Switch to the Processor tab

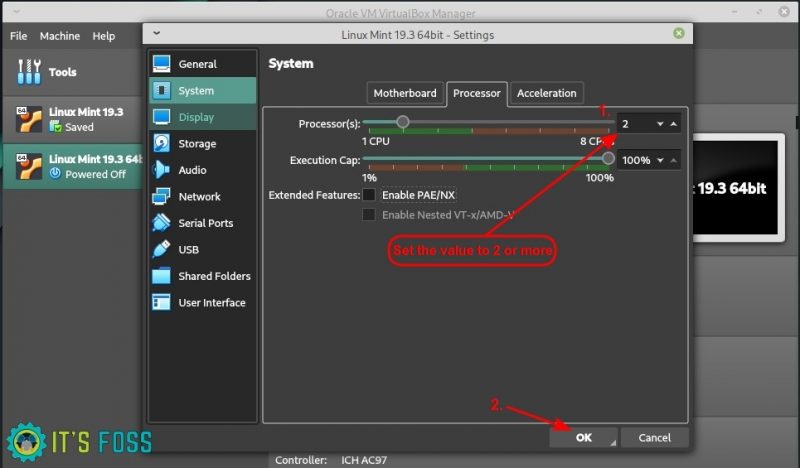477,93
